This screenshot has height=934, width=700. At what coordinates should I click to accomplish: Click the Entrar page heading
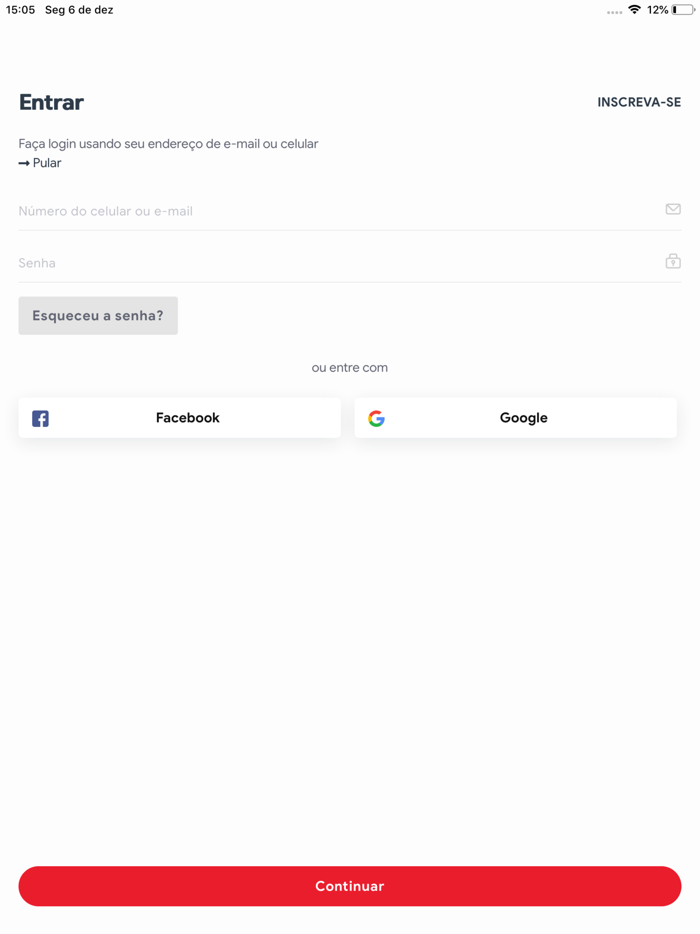pyautogui.click(x=51, y=102)
